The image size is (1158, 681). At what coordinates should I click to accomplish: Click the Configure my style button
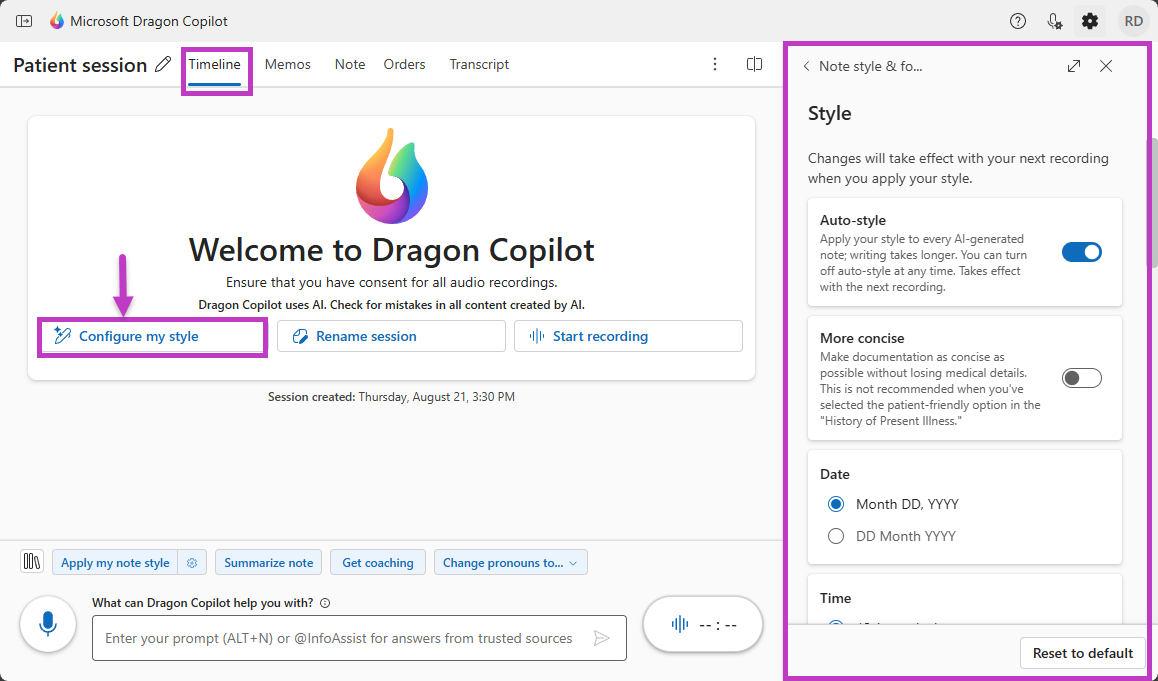click(x=151, y=337)
